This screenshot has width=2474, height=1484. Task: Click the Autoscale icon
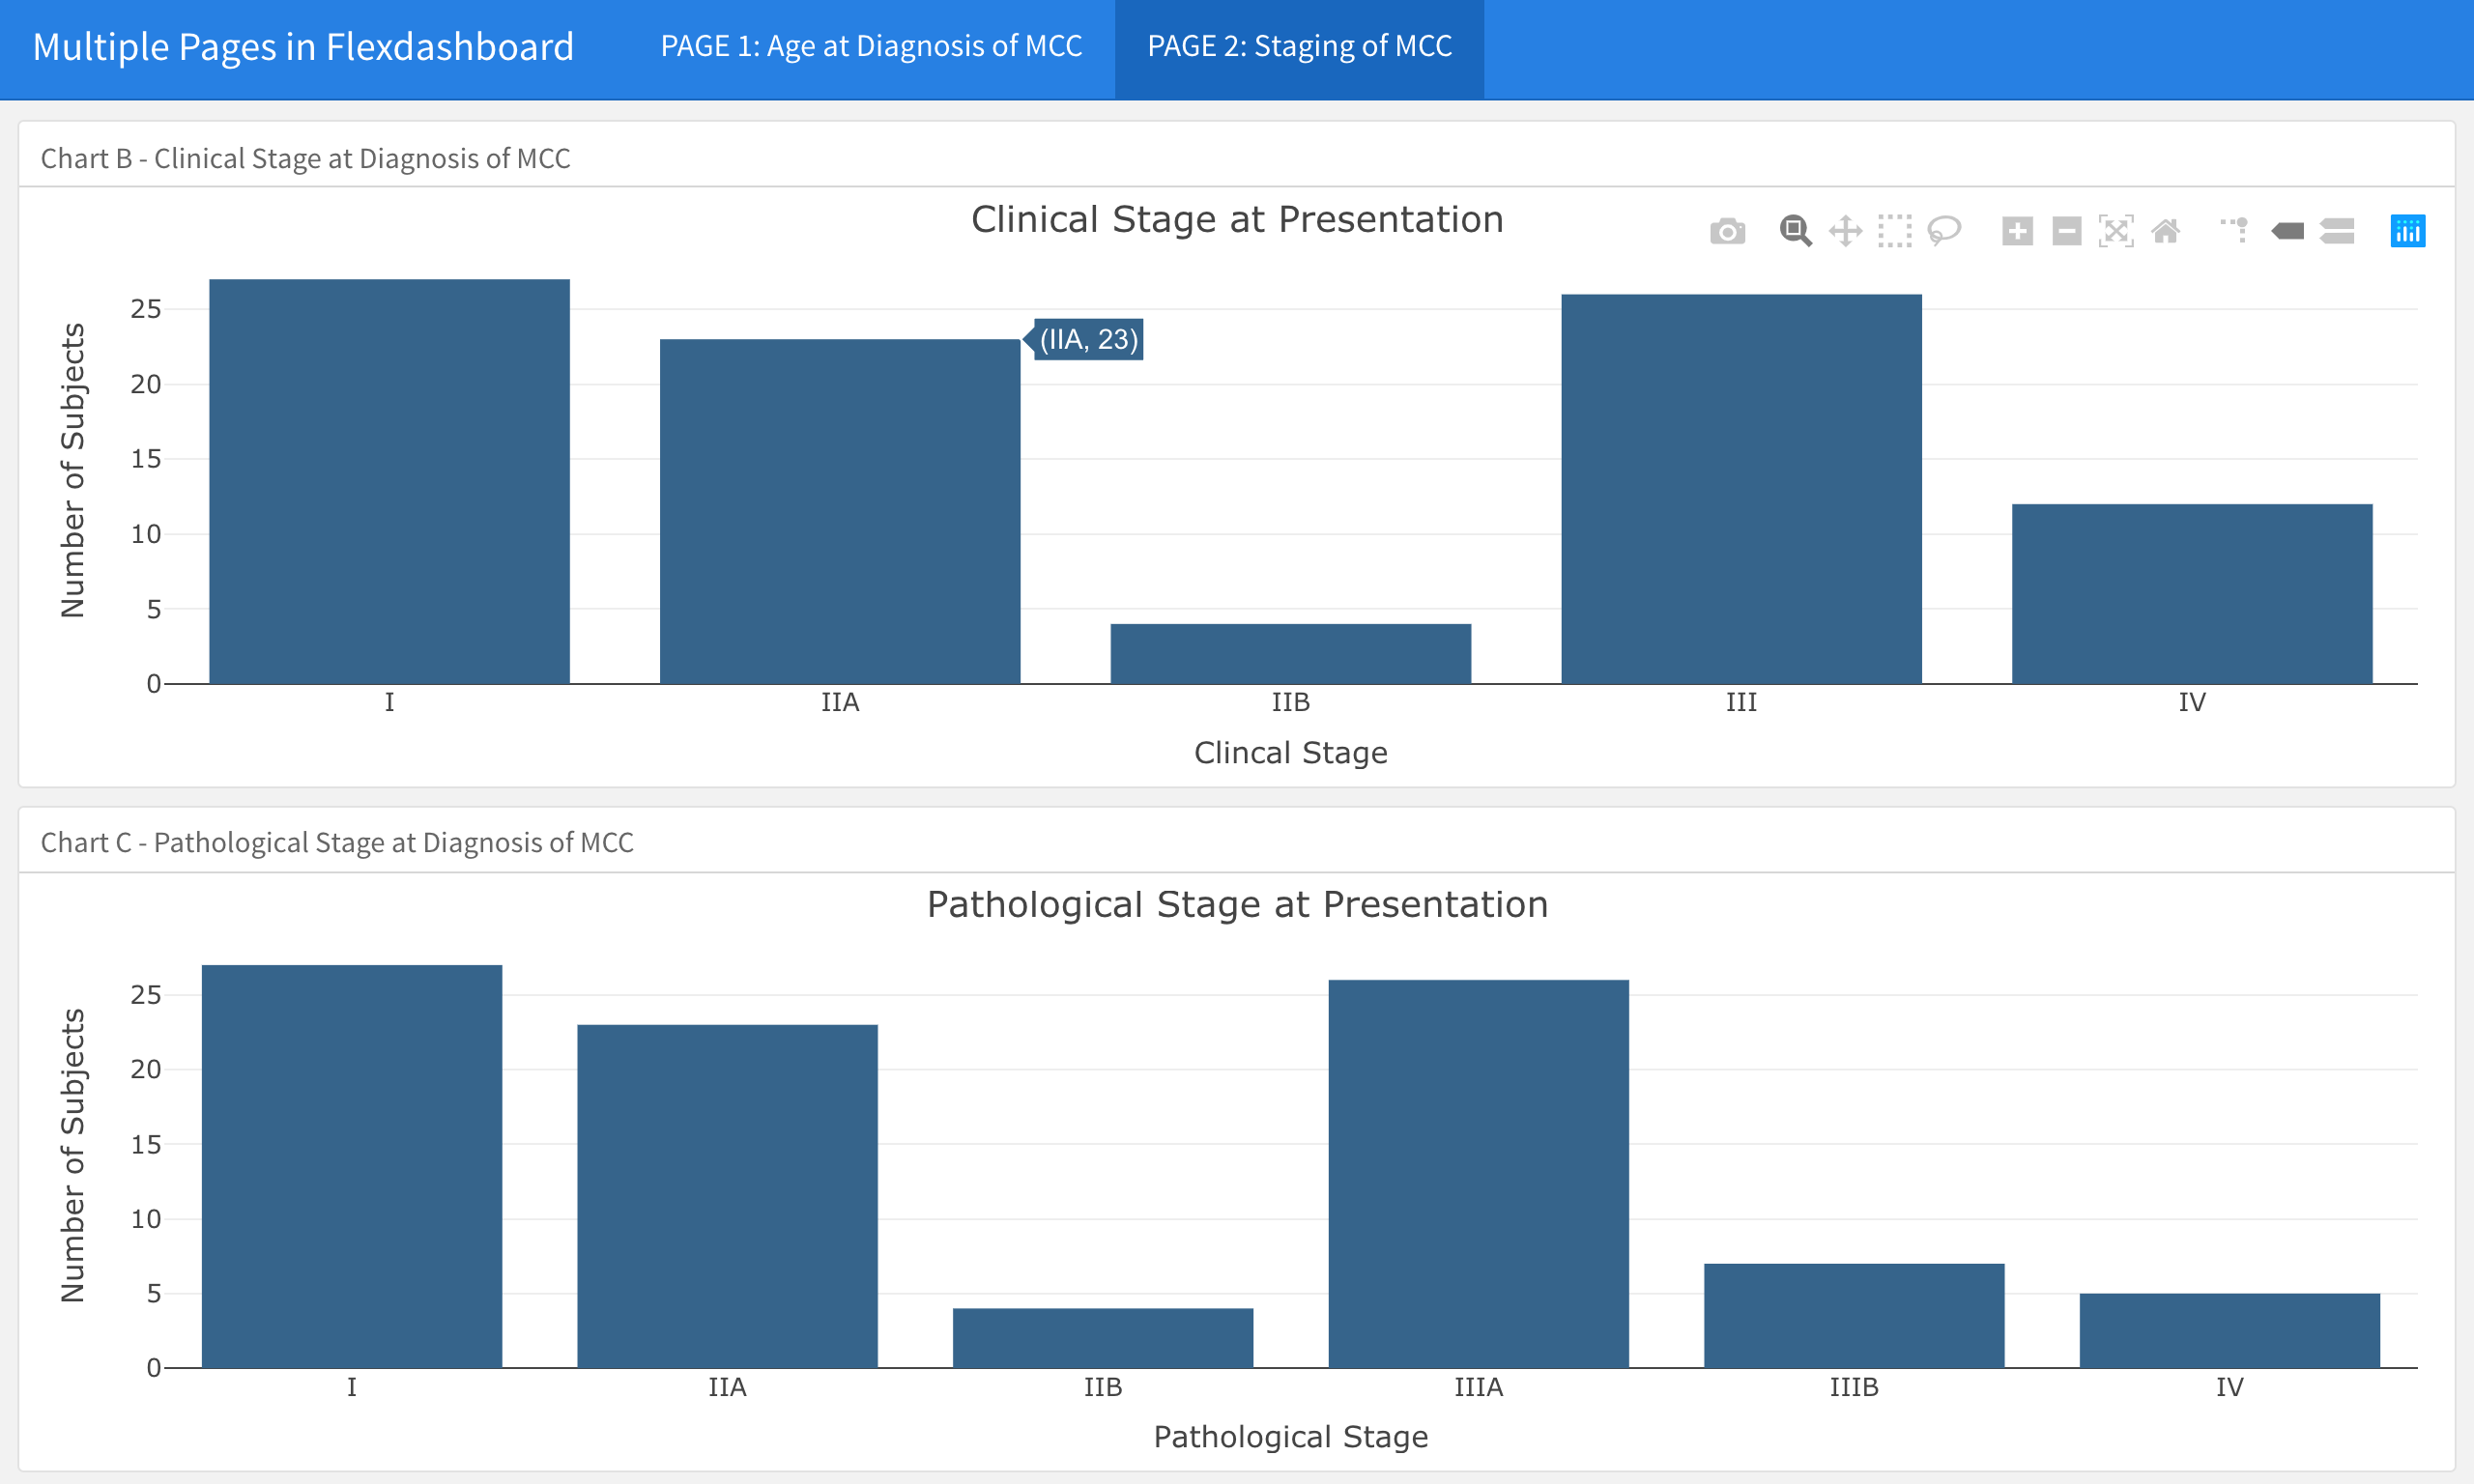pos(2115,231)
